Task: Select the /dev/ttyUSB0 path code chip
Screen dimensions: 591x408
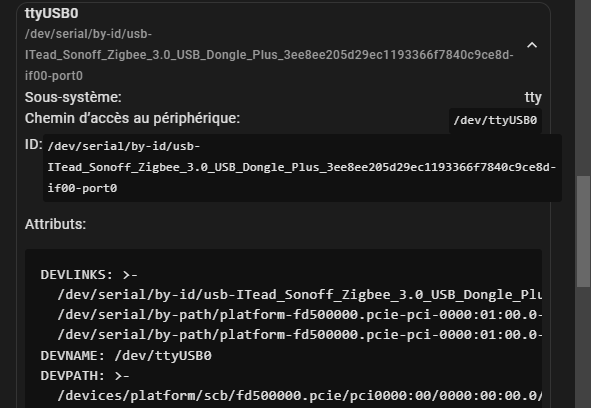Action: click(x=495, y=120)
